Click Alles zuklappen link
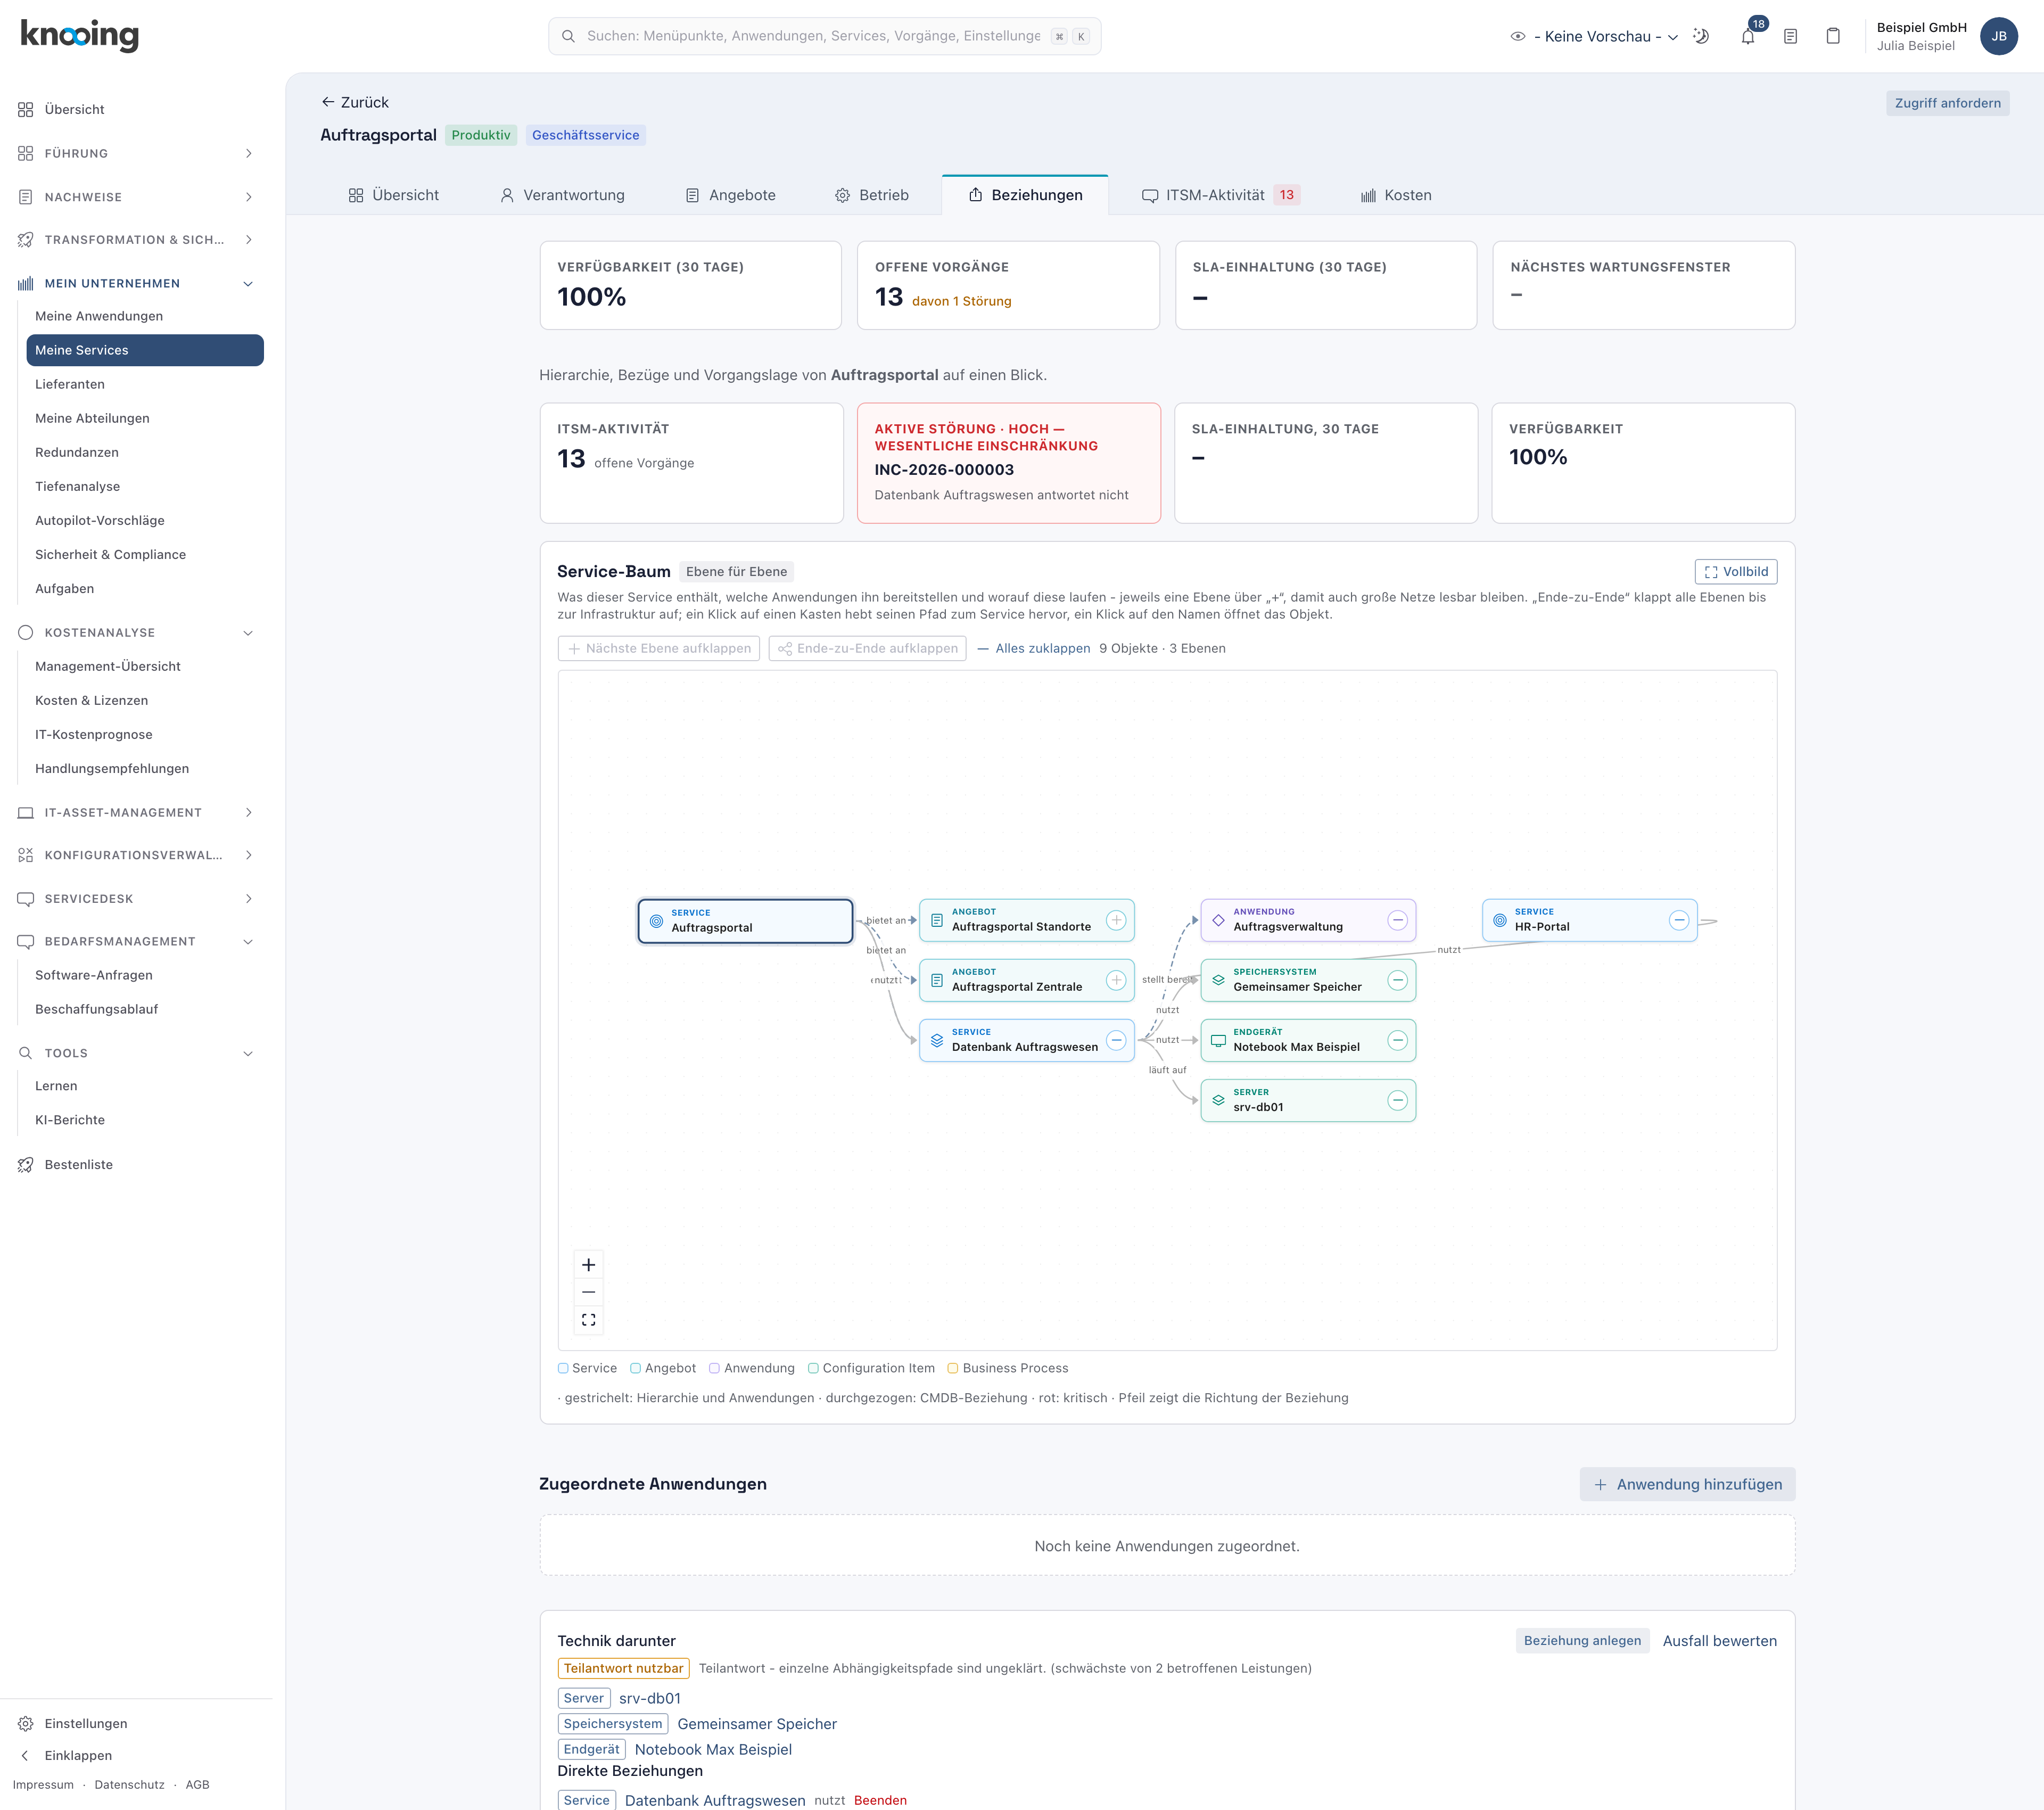The width and height of the screenshot is (2044, 1810). (1034, 648)
